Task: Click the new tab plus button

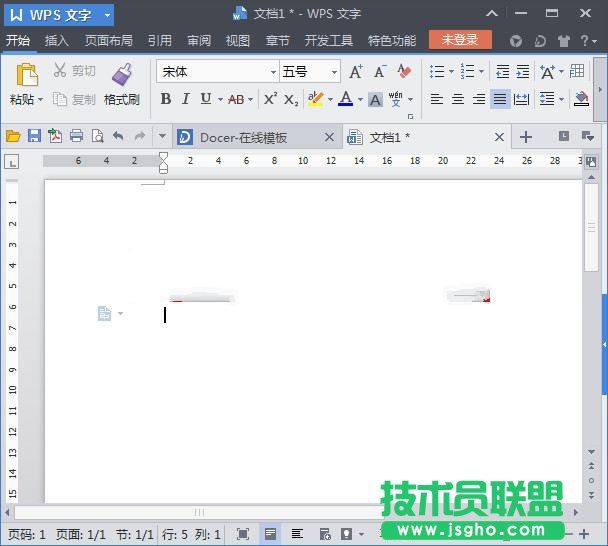Action: (x=526, y=137)
